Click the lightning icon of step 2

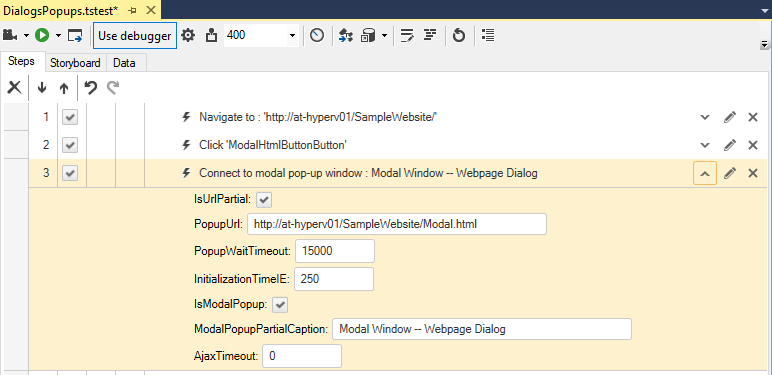[x=186, y=145]
